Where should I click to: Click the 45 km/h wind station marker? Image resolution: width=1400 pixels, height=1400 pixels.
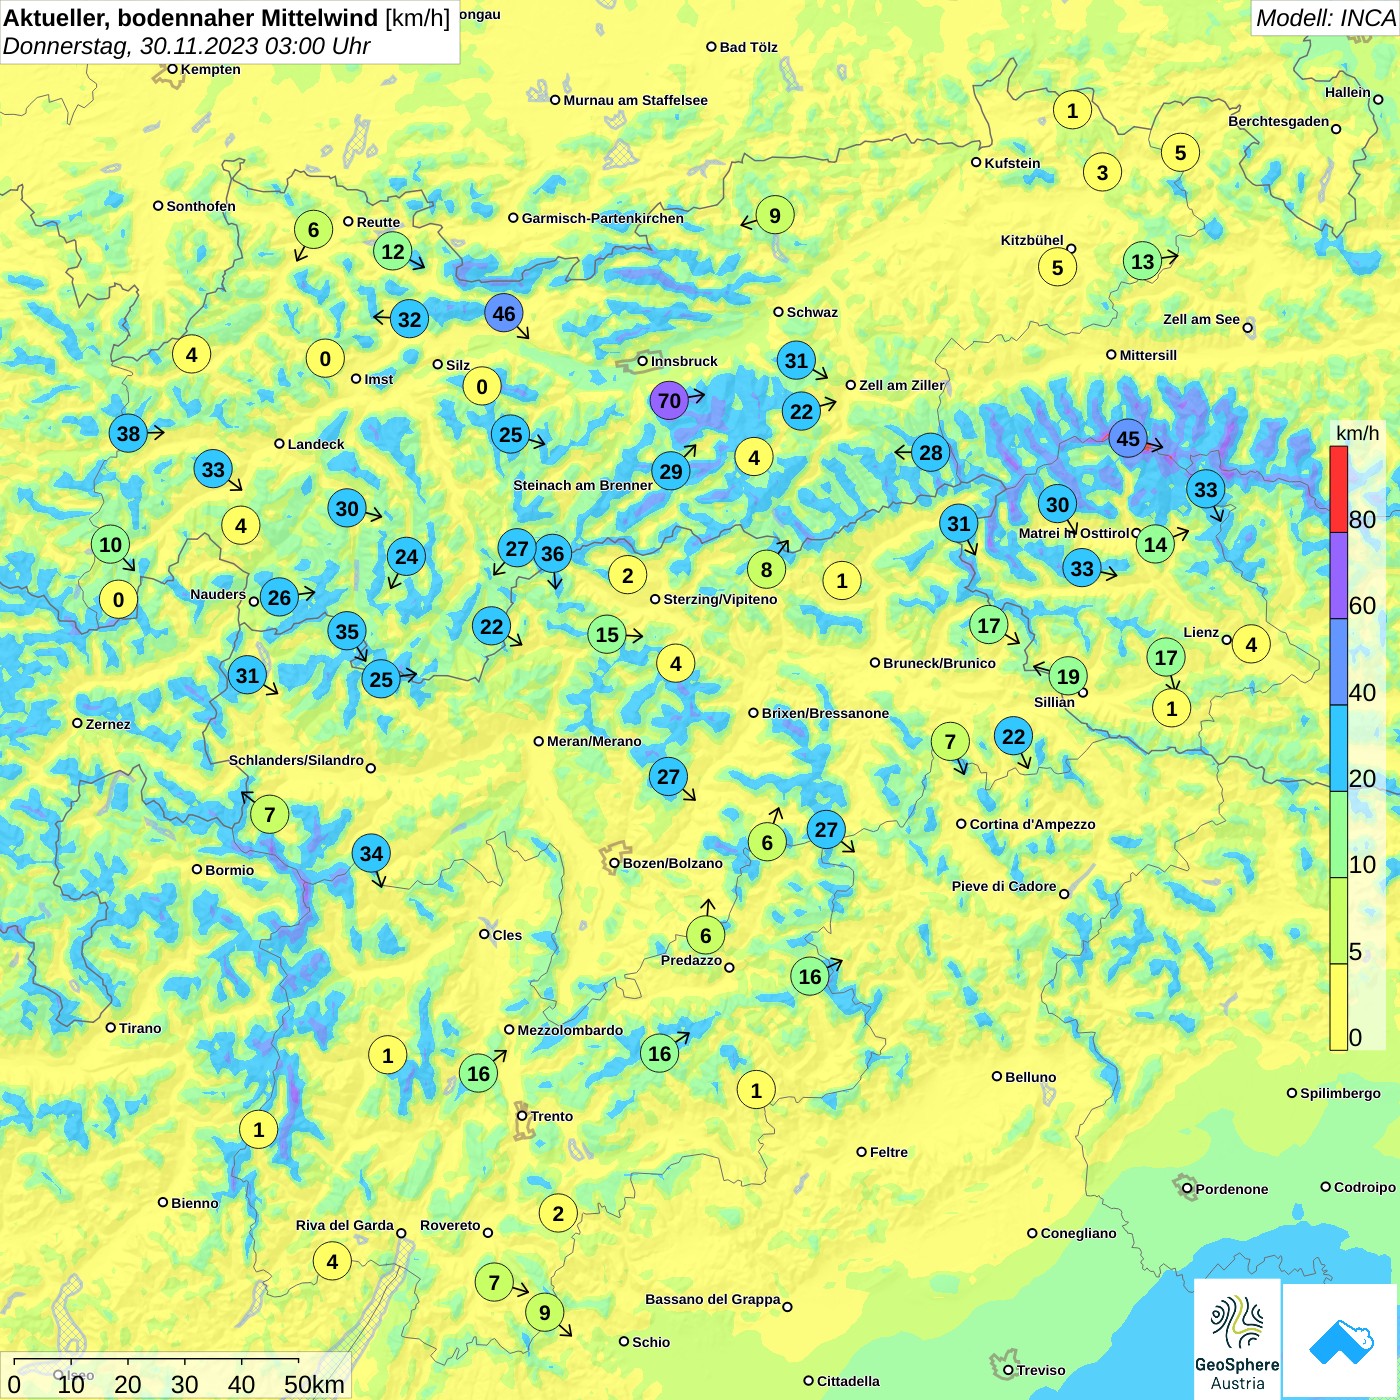pyautogui.click(x=1128, y=439)
